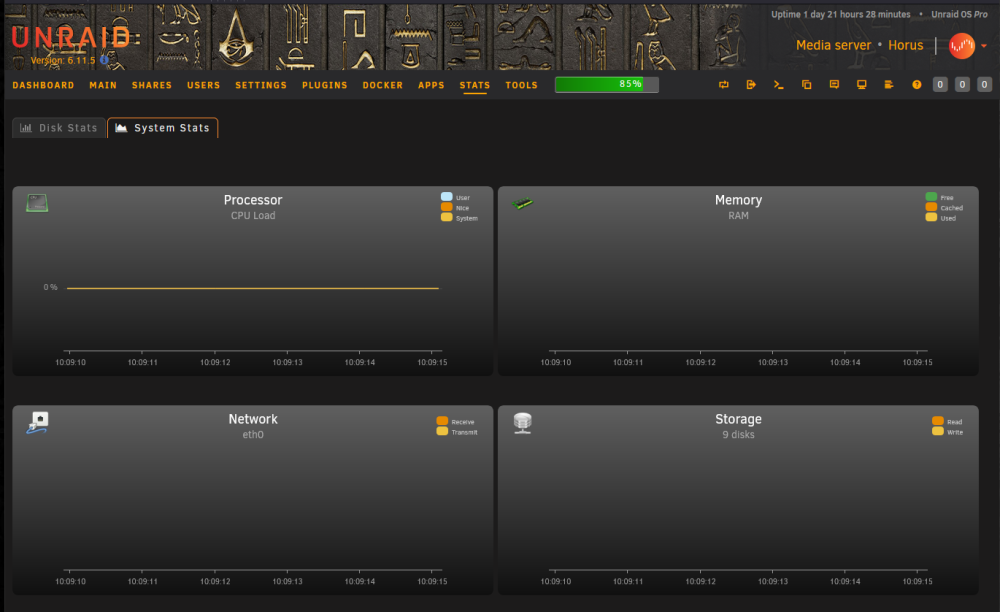Click the area chart icon on System Stats
The width and height of the screenshot is (1000, 612).
[121, 128]
